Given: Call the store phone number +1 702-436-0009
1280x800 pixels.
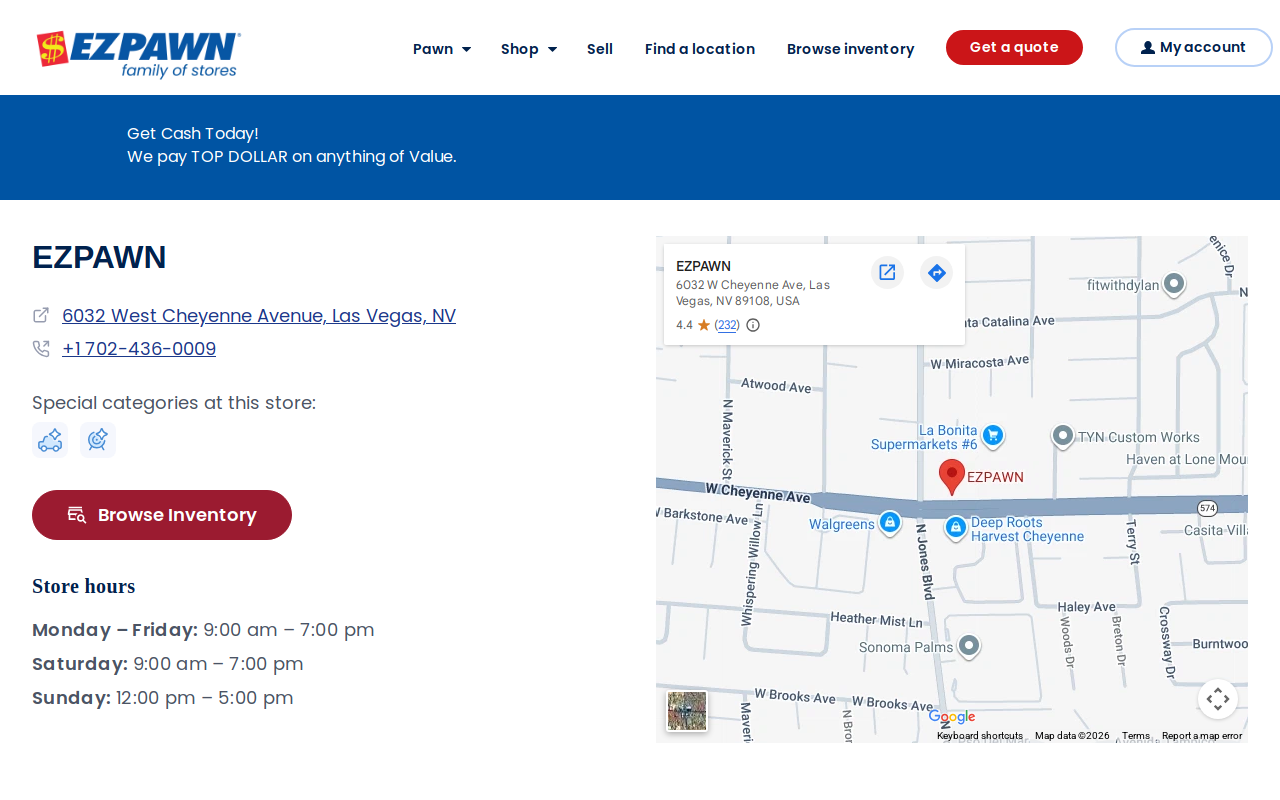Looking at the screenshot, I should coord(139,349).
